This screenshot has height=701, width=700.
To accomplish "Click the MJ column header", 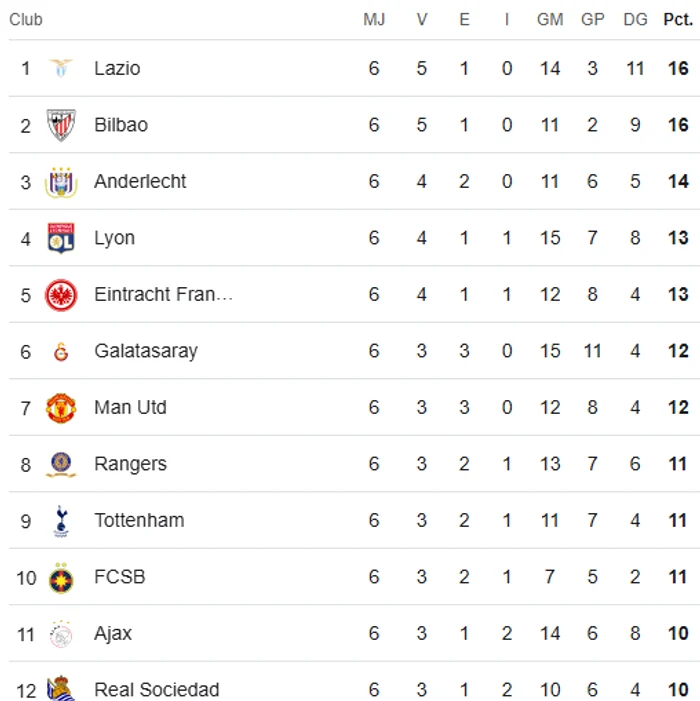I will click(x=374, y=20).
